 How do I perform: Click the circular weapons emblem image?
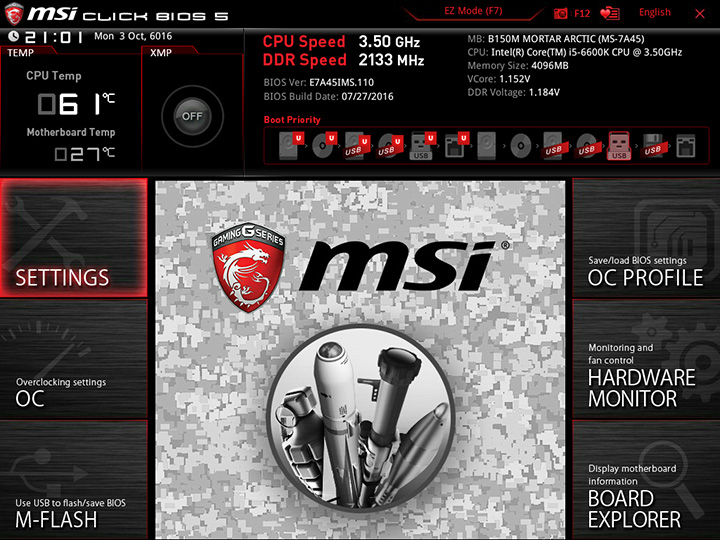(360, 418)
